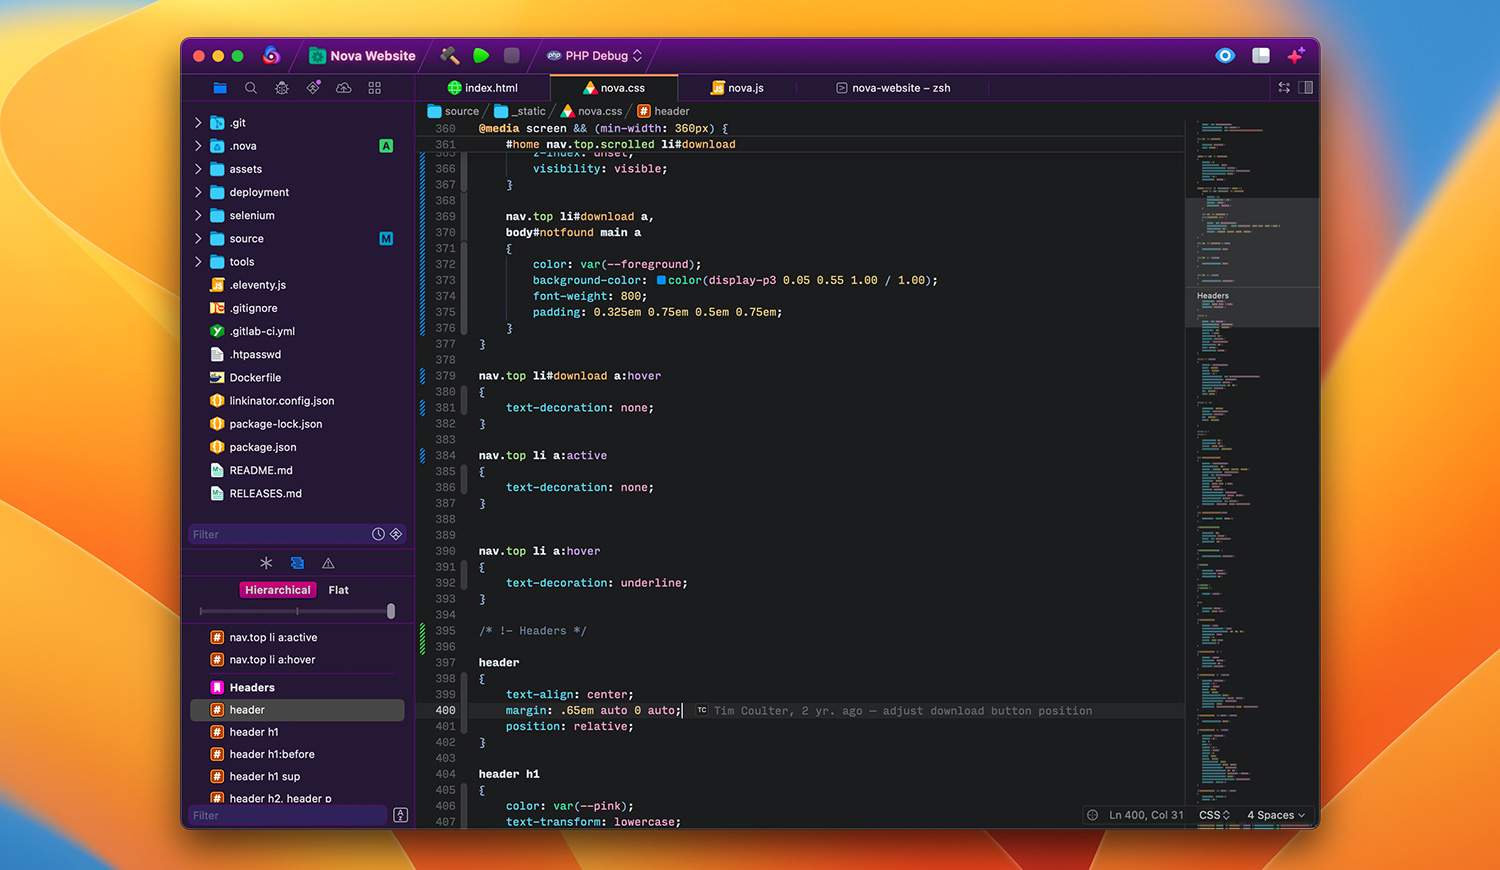Switch to the nova.css tab
The image size is (1500, 870).
pyautogui.click(x=614, y=88)
